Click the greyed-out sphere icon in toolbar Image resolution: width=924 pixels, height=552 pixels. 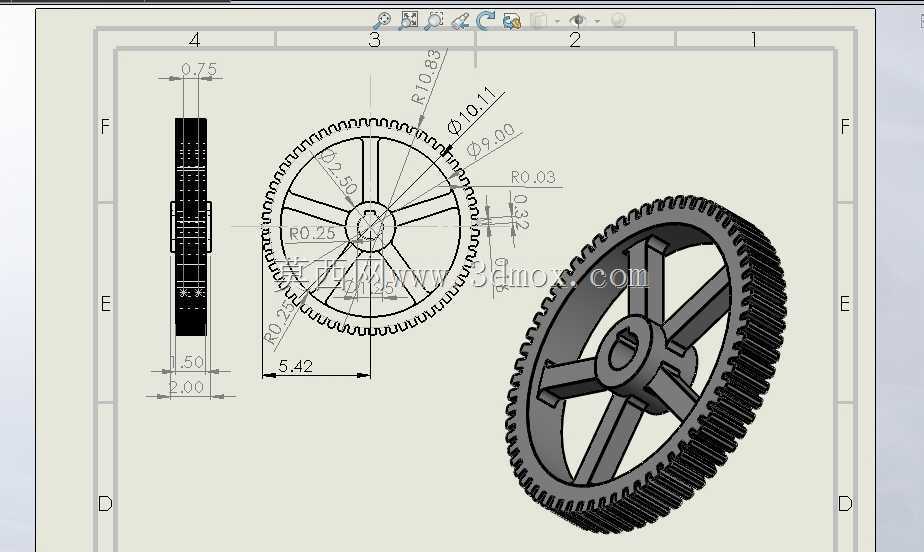pos(618,21)
